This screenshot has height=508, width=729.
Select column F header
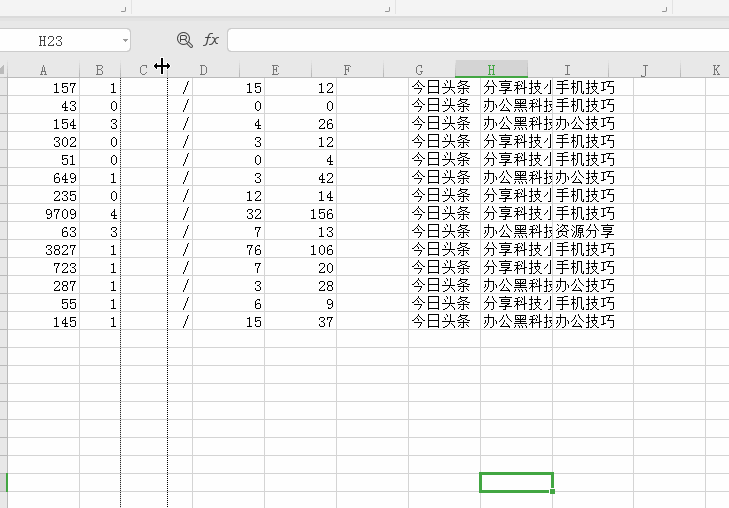coord(347,70)
